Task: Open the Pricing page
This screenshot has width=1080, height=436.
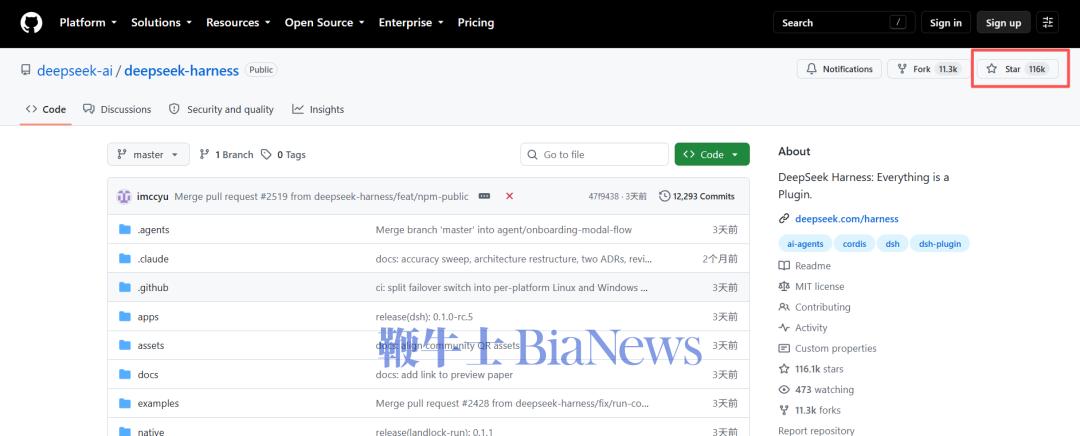Action: pyautogui.click(x=476, y=23)
